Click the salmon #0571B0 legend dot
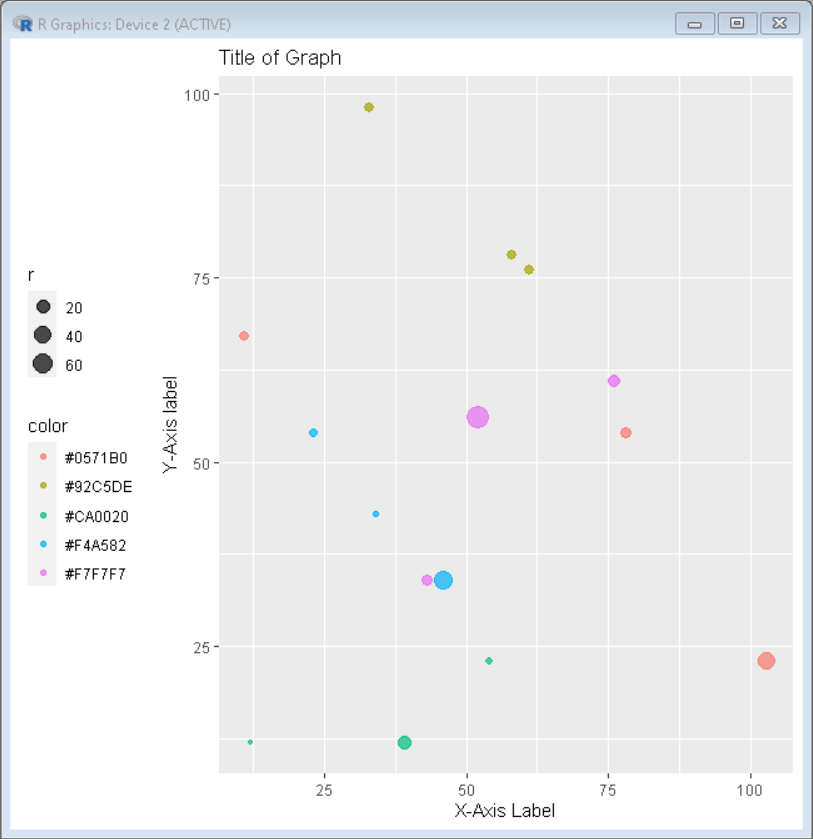This screenshot has height=839, width=813. (x=41, y=458)
